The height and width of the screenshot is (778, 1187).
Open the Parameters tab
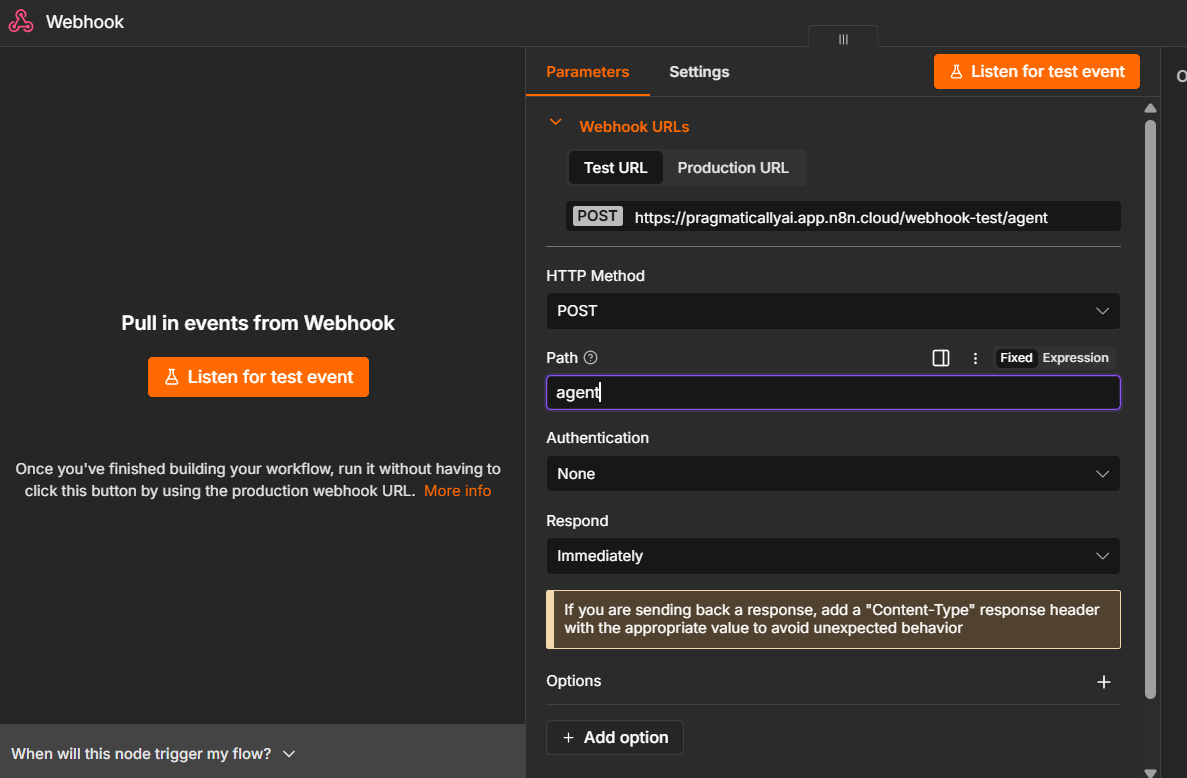tap(587, 72)
